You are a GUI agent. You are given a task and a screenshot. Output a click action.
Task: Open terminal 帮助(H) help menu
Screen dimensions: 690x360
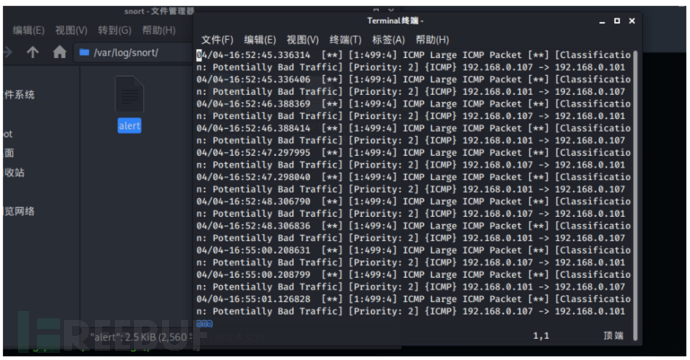click(x=432, y=40)
